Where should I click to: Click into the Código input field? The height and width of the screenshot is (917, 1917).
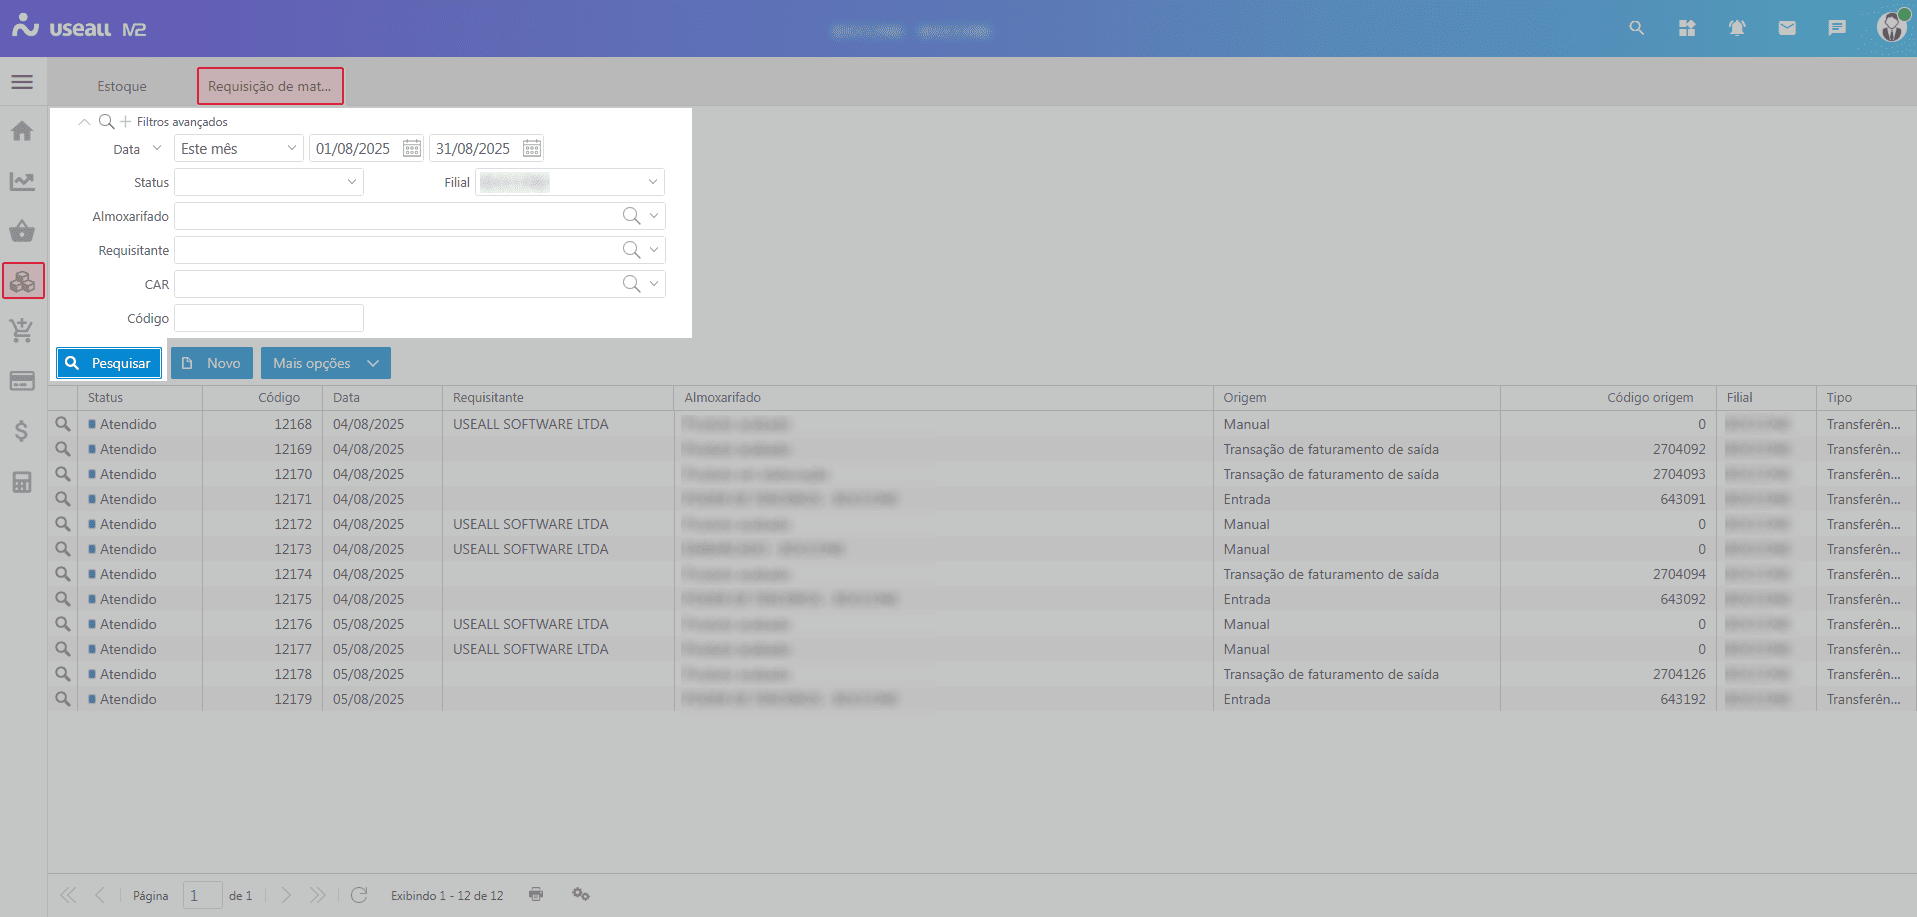click(x=269, y=318)
